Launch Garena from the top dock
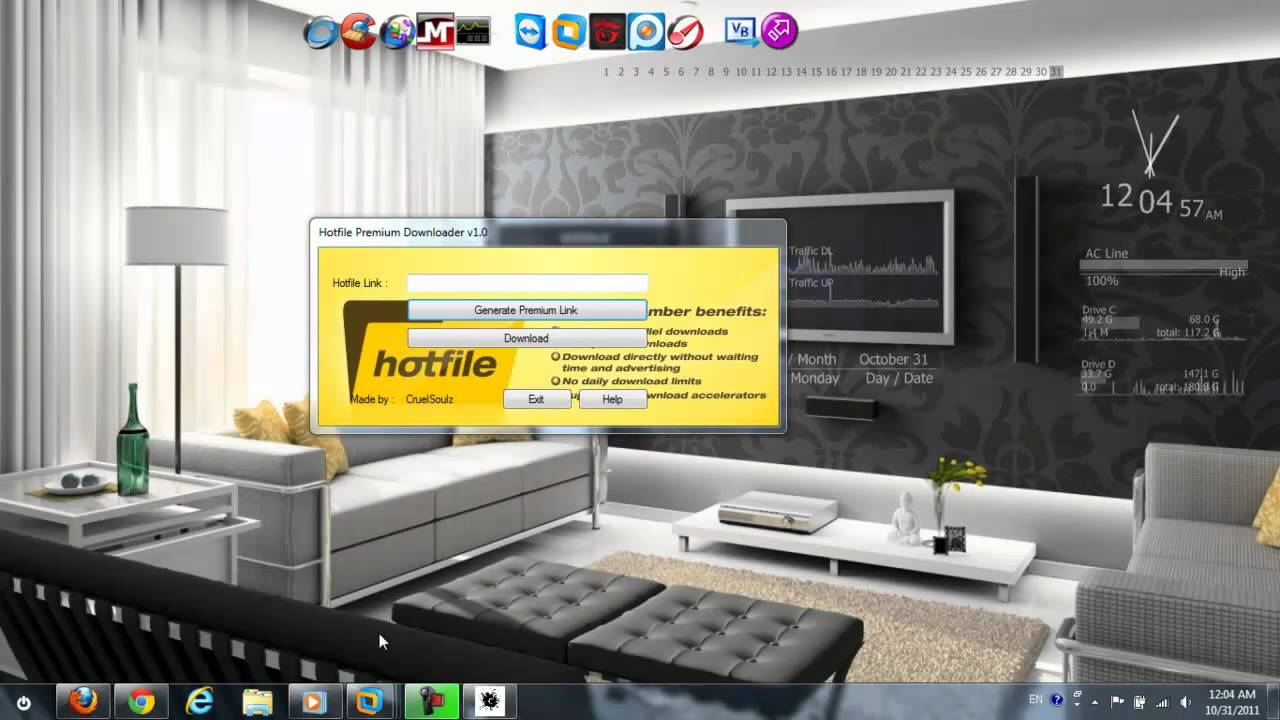The height and width of the screenshot is (720, 1280). point(607,32)
